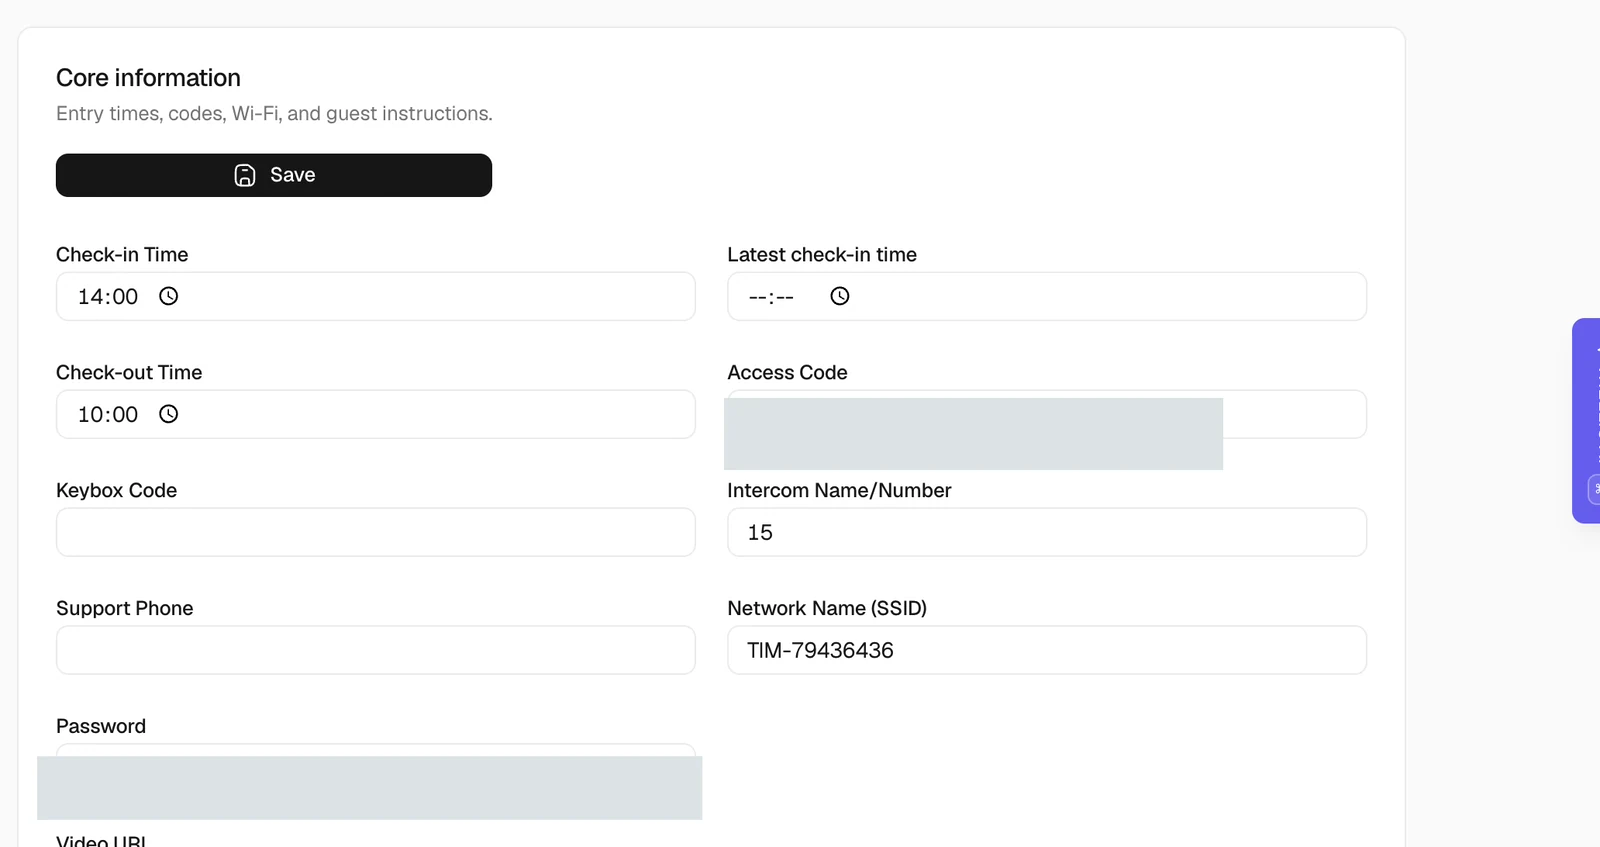The width and height of the screenshot is (1600, 847).
Task: Select the minutes segment of Check-in Time
Action: point(125,297)
